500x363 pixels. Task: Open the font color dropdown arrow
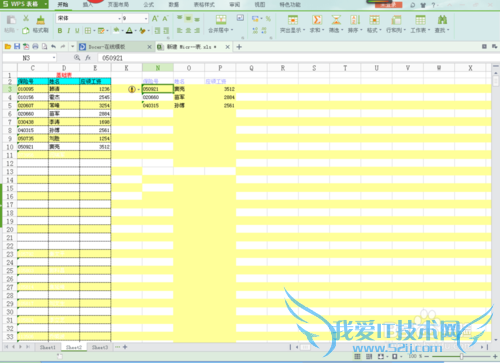136,31
